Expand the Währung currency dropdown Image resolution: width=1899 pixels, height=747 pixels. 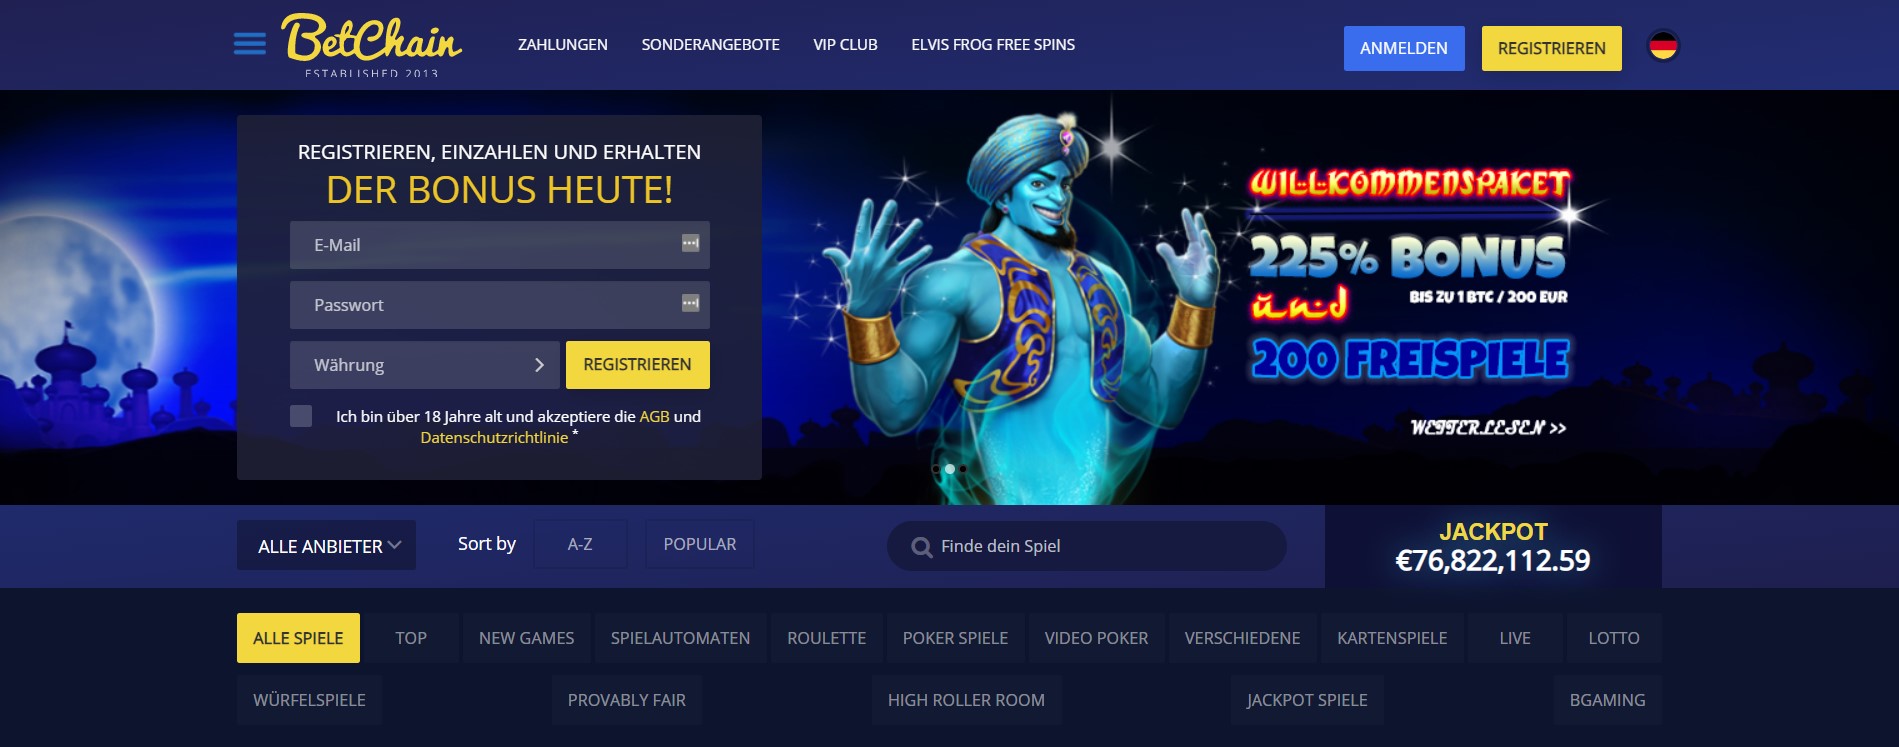click(425, 365)
